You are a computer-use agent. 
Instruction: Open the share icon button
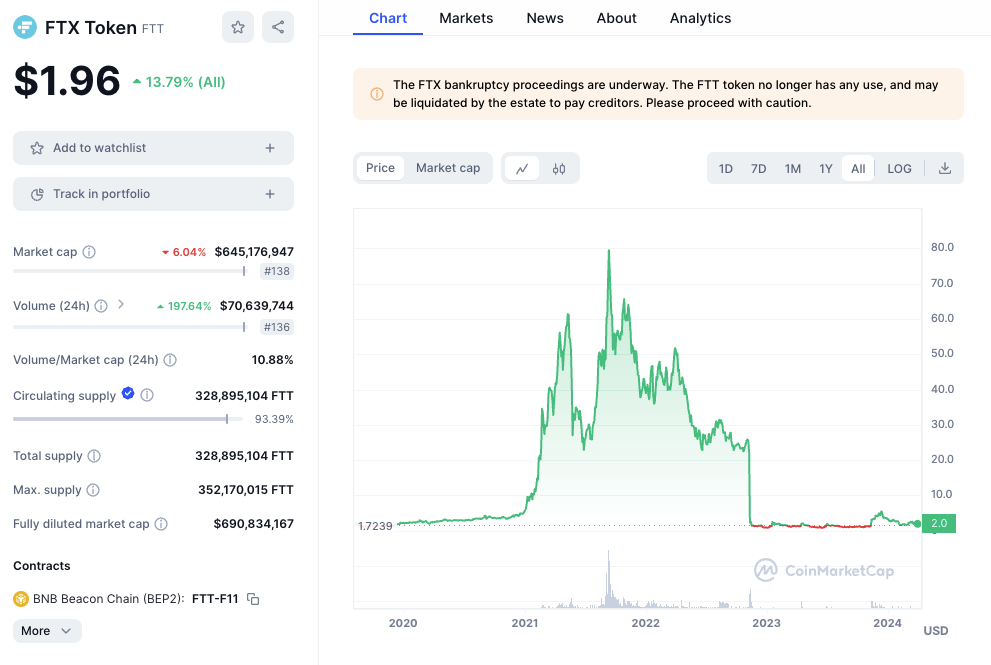278,27
